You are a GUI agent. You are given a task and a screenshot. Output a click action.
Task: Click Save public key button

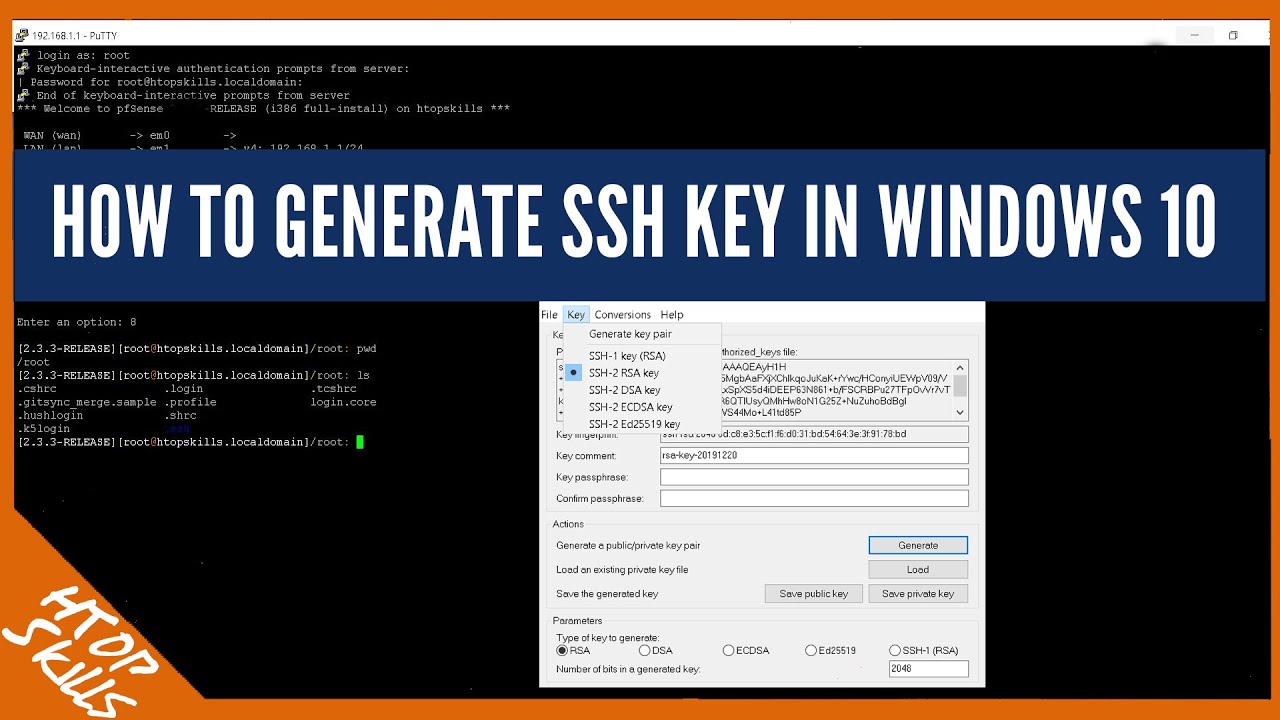pos(814,593)
